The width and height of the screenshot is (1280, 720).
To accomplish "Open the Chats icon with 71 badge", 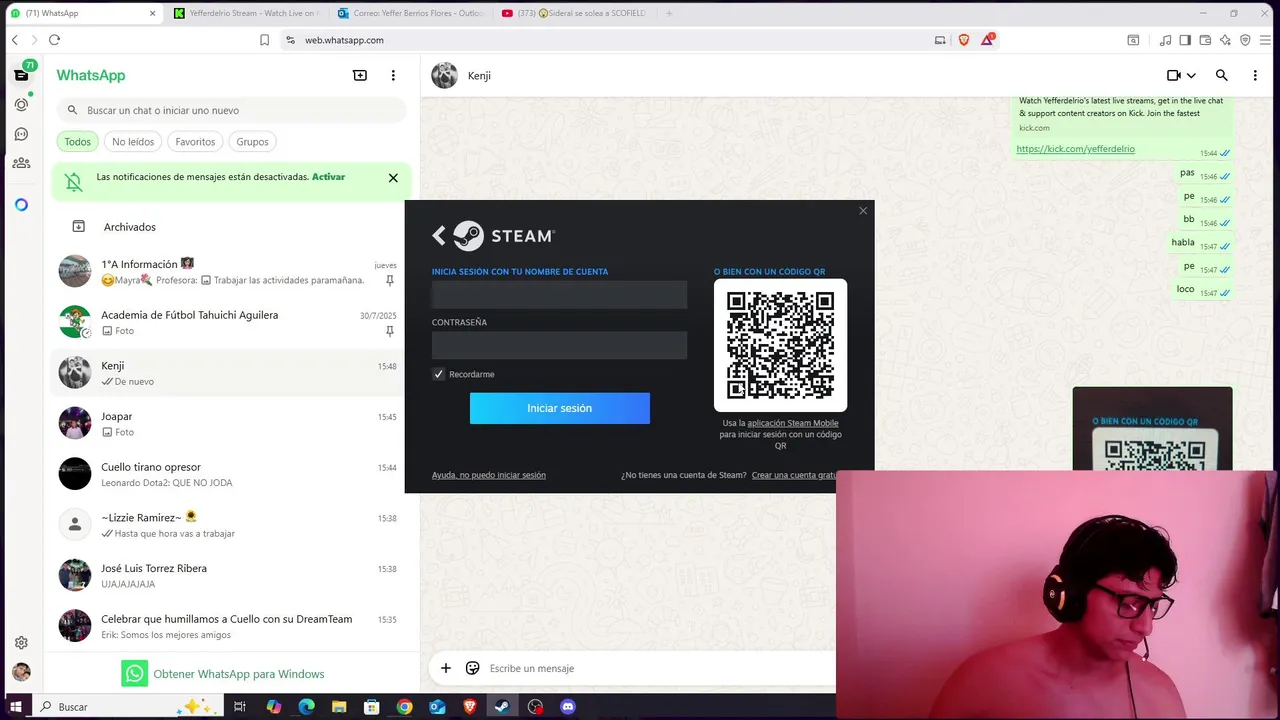I will coord(21,75).
